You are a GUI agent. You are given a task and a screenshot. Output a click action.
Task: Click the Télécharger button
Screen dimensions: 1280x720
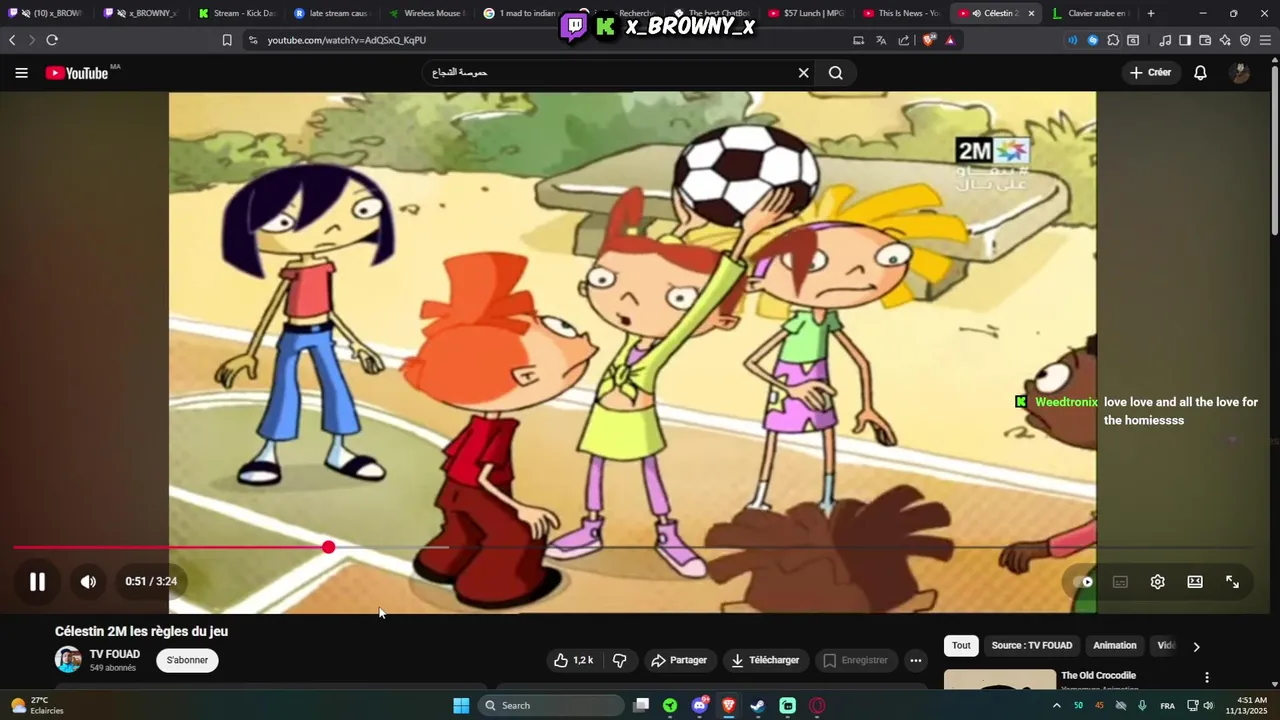[765, 660]
